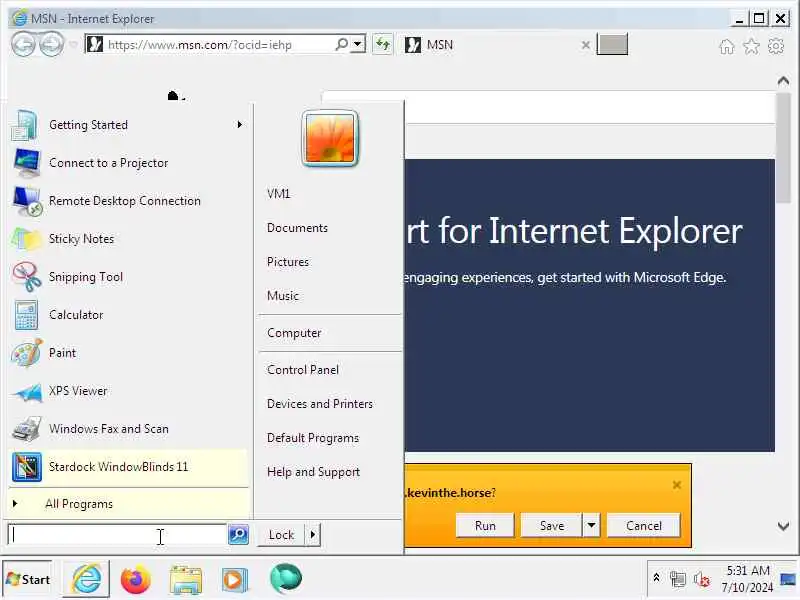Click the Calculator icon

(26, 315)
